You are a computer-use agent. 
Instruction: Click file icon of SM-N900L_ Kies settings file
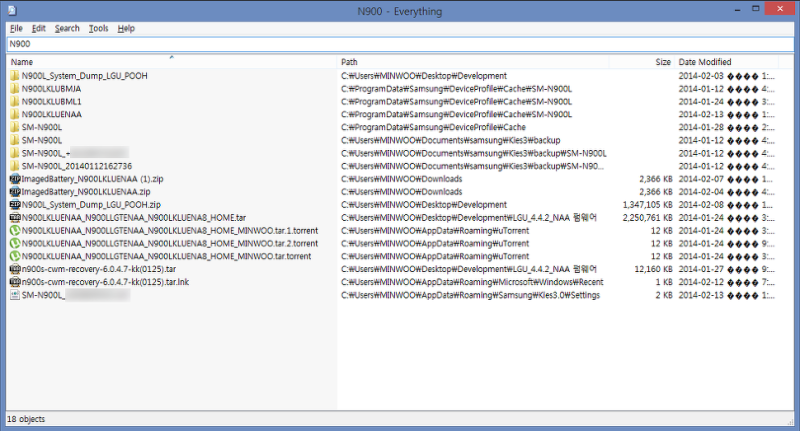15,295
